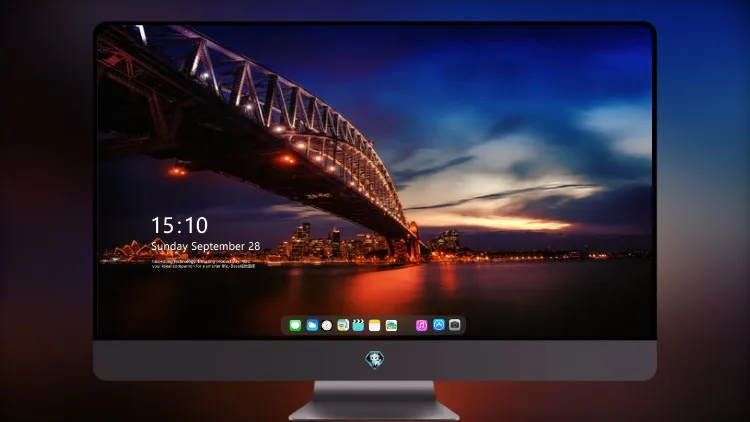Screen dimensions: 750x422
Task: Click the small tagline text below date
Action: 204,264
